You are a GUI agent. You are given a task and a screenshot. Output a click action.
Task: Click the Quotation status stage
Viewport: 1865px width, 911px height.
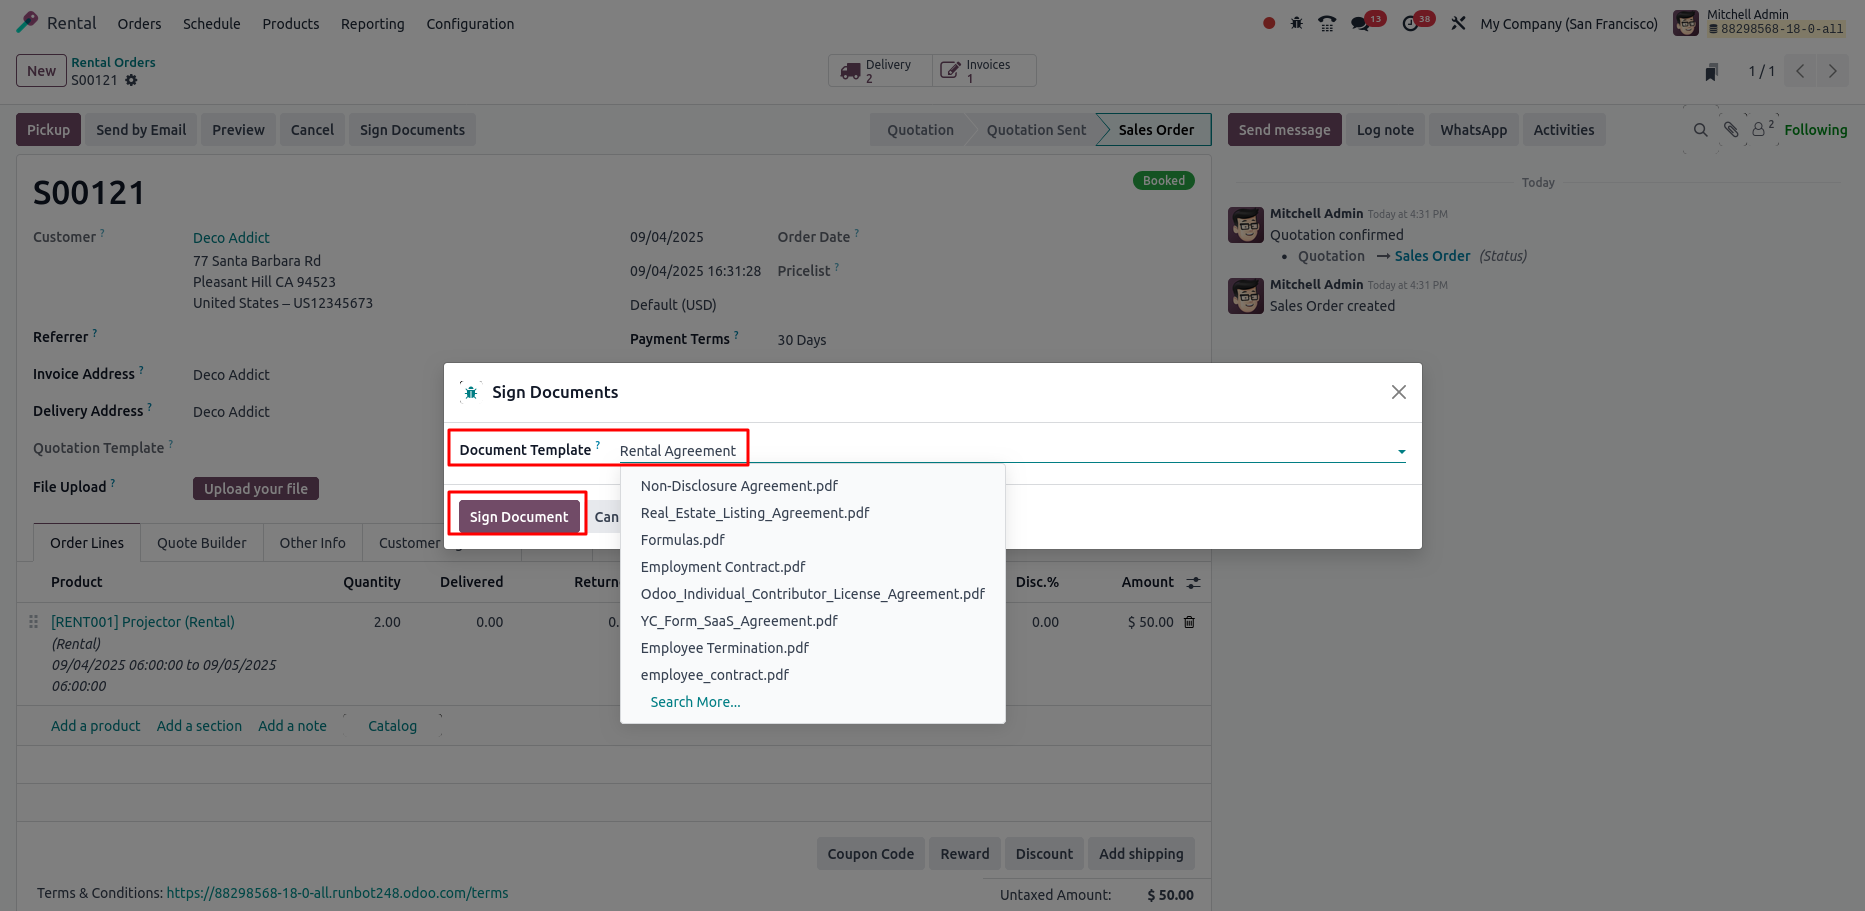[920, 130]
